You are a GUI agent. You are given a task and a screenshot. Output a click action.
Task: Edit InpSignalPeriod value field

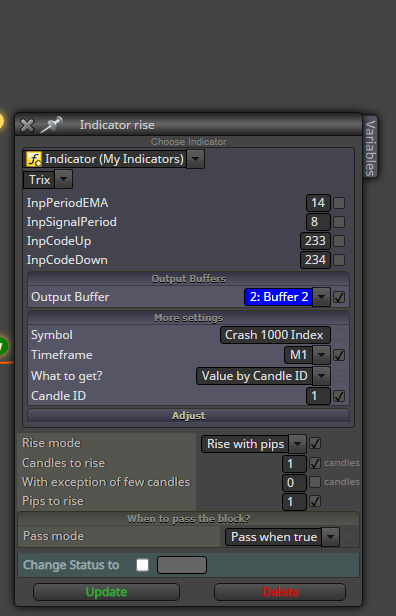318,222
